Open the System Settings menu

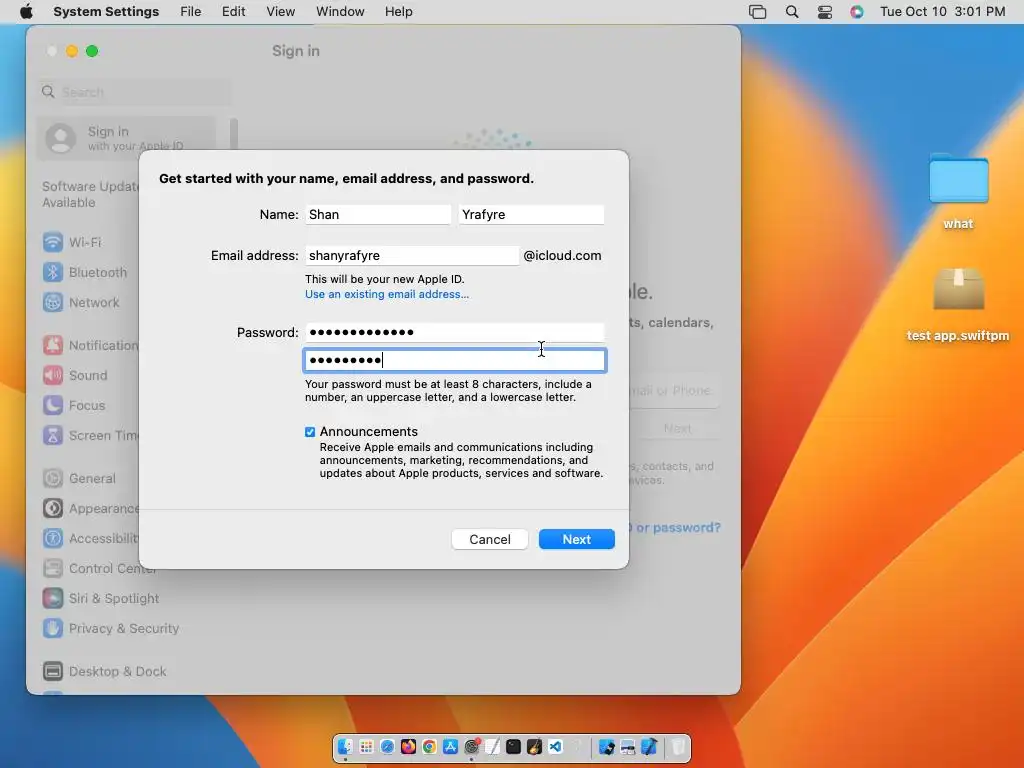106,12
